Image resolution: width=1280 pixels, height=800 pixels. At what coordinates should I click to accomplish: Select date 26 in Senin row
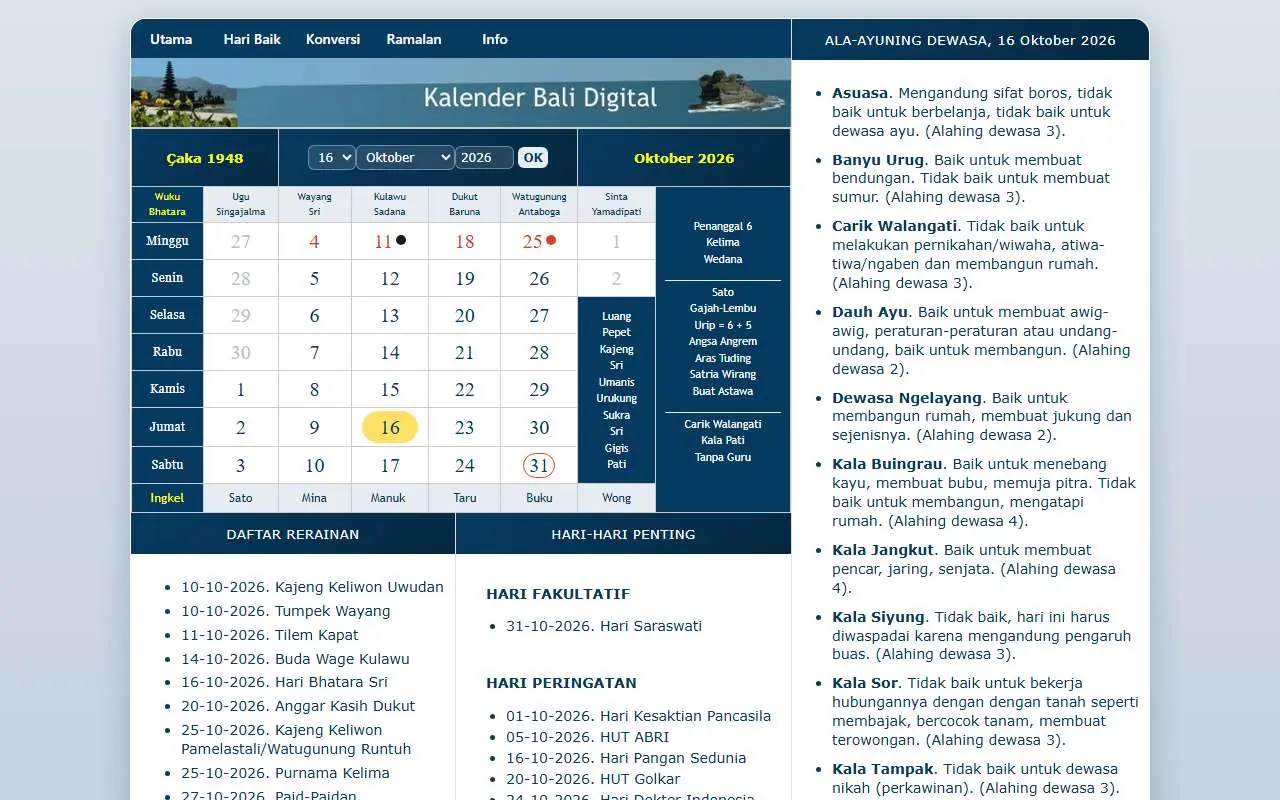539,278
